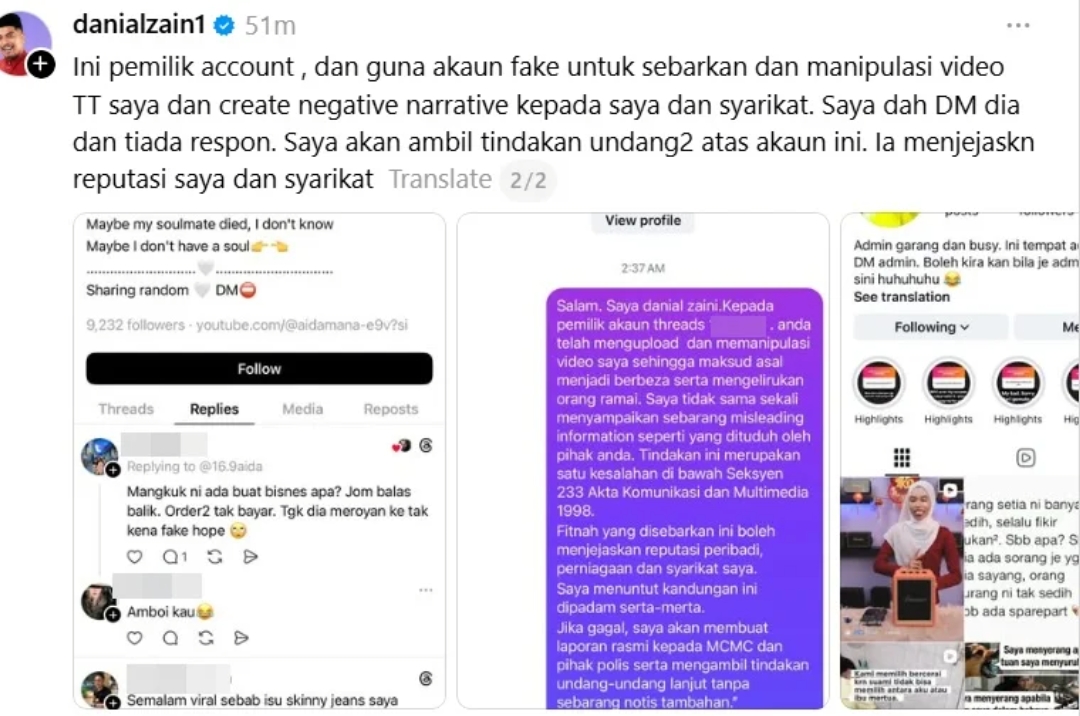The width and height of the screenshot is (1080, 716).
Task: Select the Reposts tab
Action: [391, 409]
